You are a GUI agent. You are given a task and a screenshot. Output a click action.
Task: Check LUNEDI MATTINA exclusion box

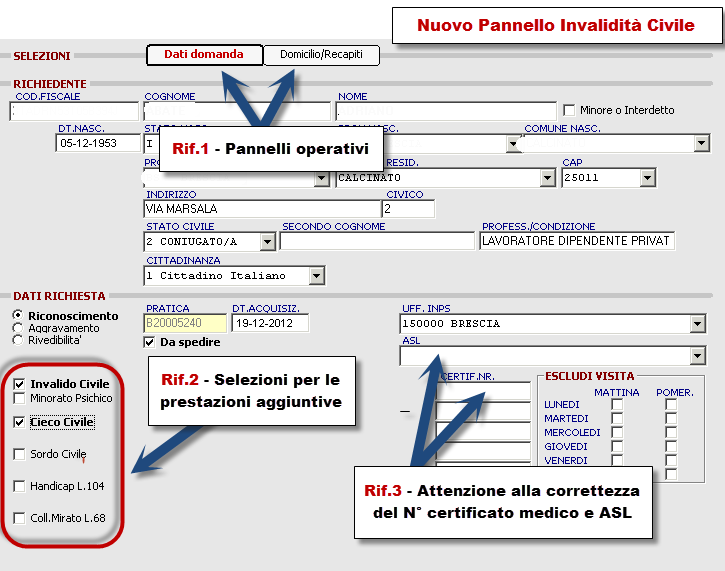point(617,405)
